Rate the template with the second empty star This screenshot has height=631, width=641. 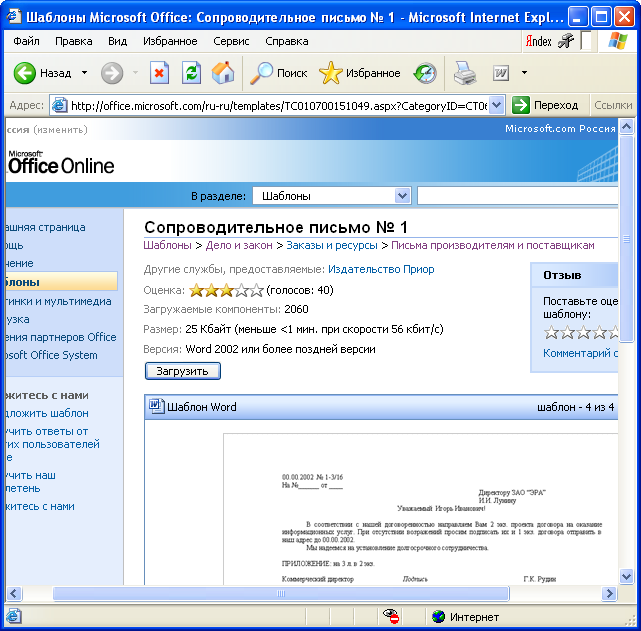567,332
